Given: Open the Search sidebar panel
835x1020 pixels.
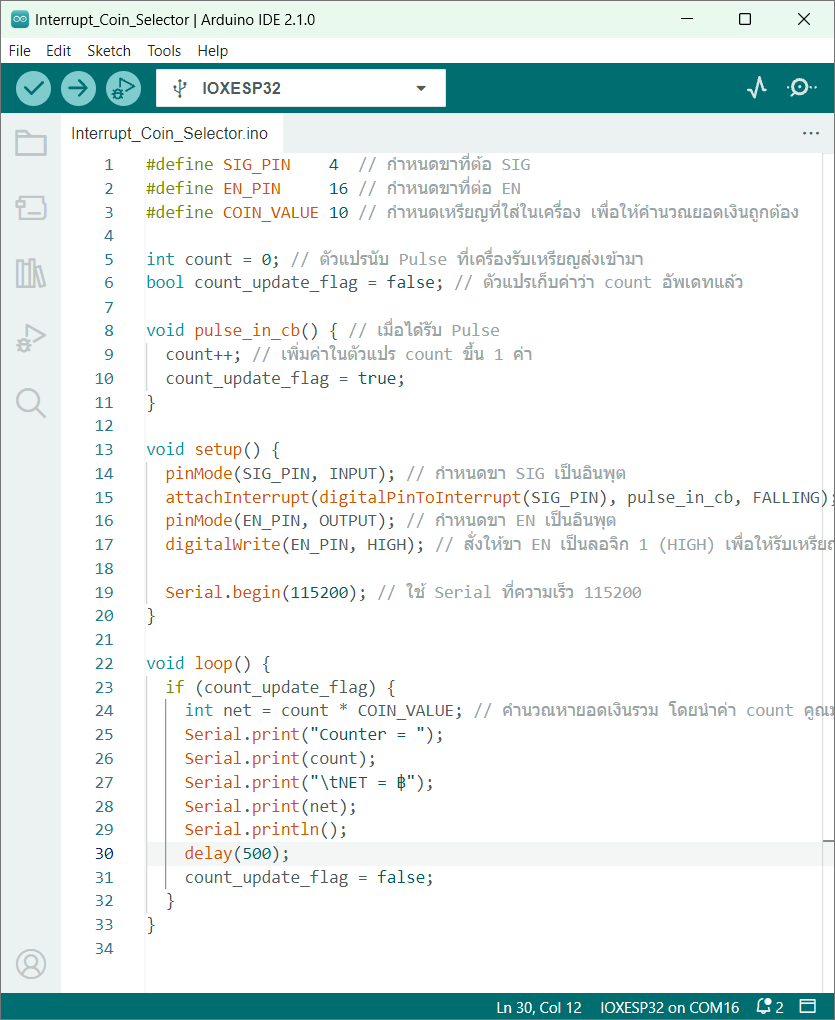Looking at the screenshot, I should point(31,403).
